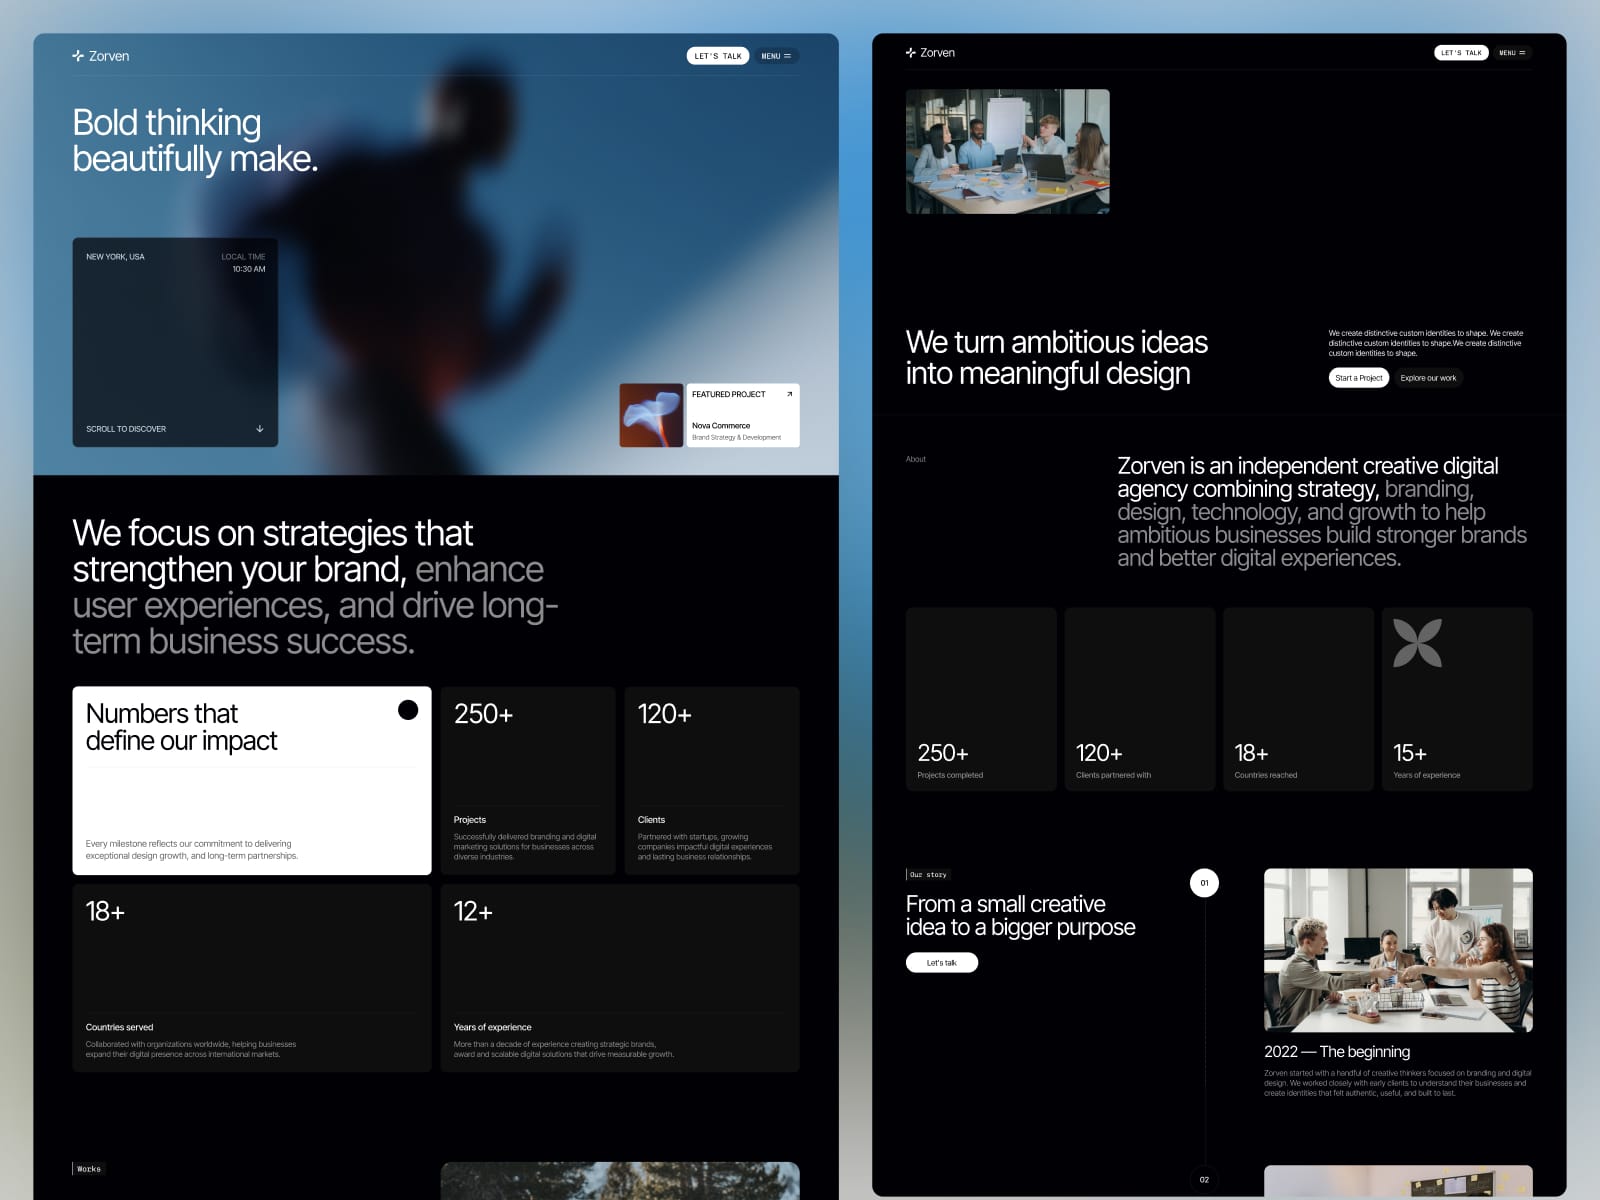
Task: Open the MENU hamburger in right mockup
Action: click(1512, 53)
